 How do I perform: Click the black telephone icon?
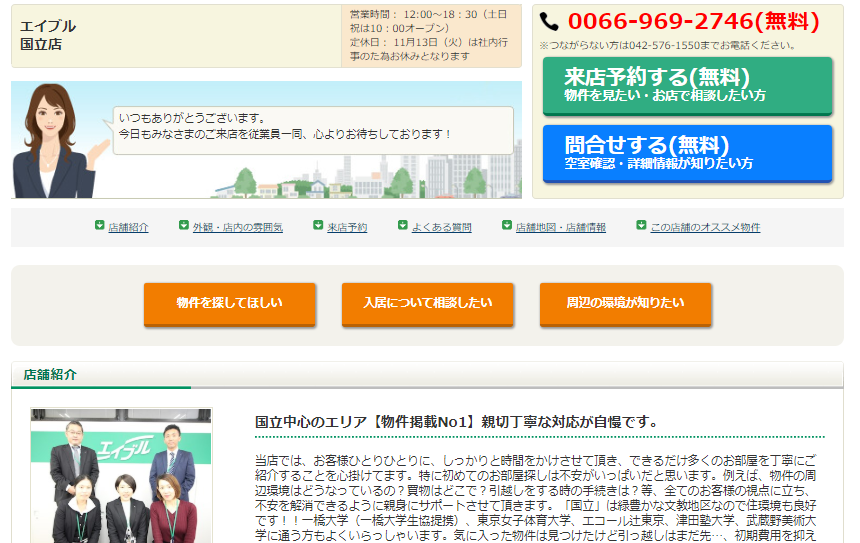(x=549, y=22)
